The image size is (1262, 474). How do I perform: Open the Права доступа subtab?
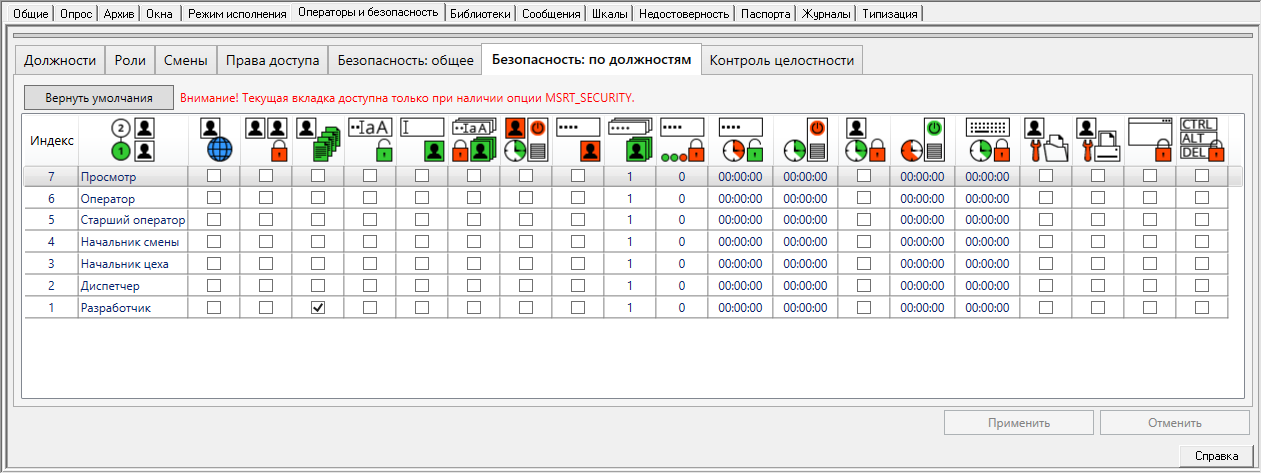[x=272, y=60]
